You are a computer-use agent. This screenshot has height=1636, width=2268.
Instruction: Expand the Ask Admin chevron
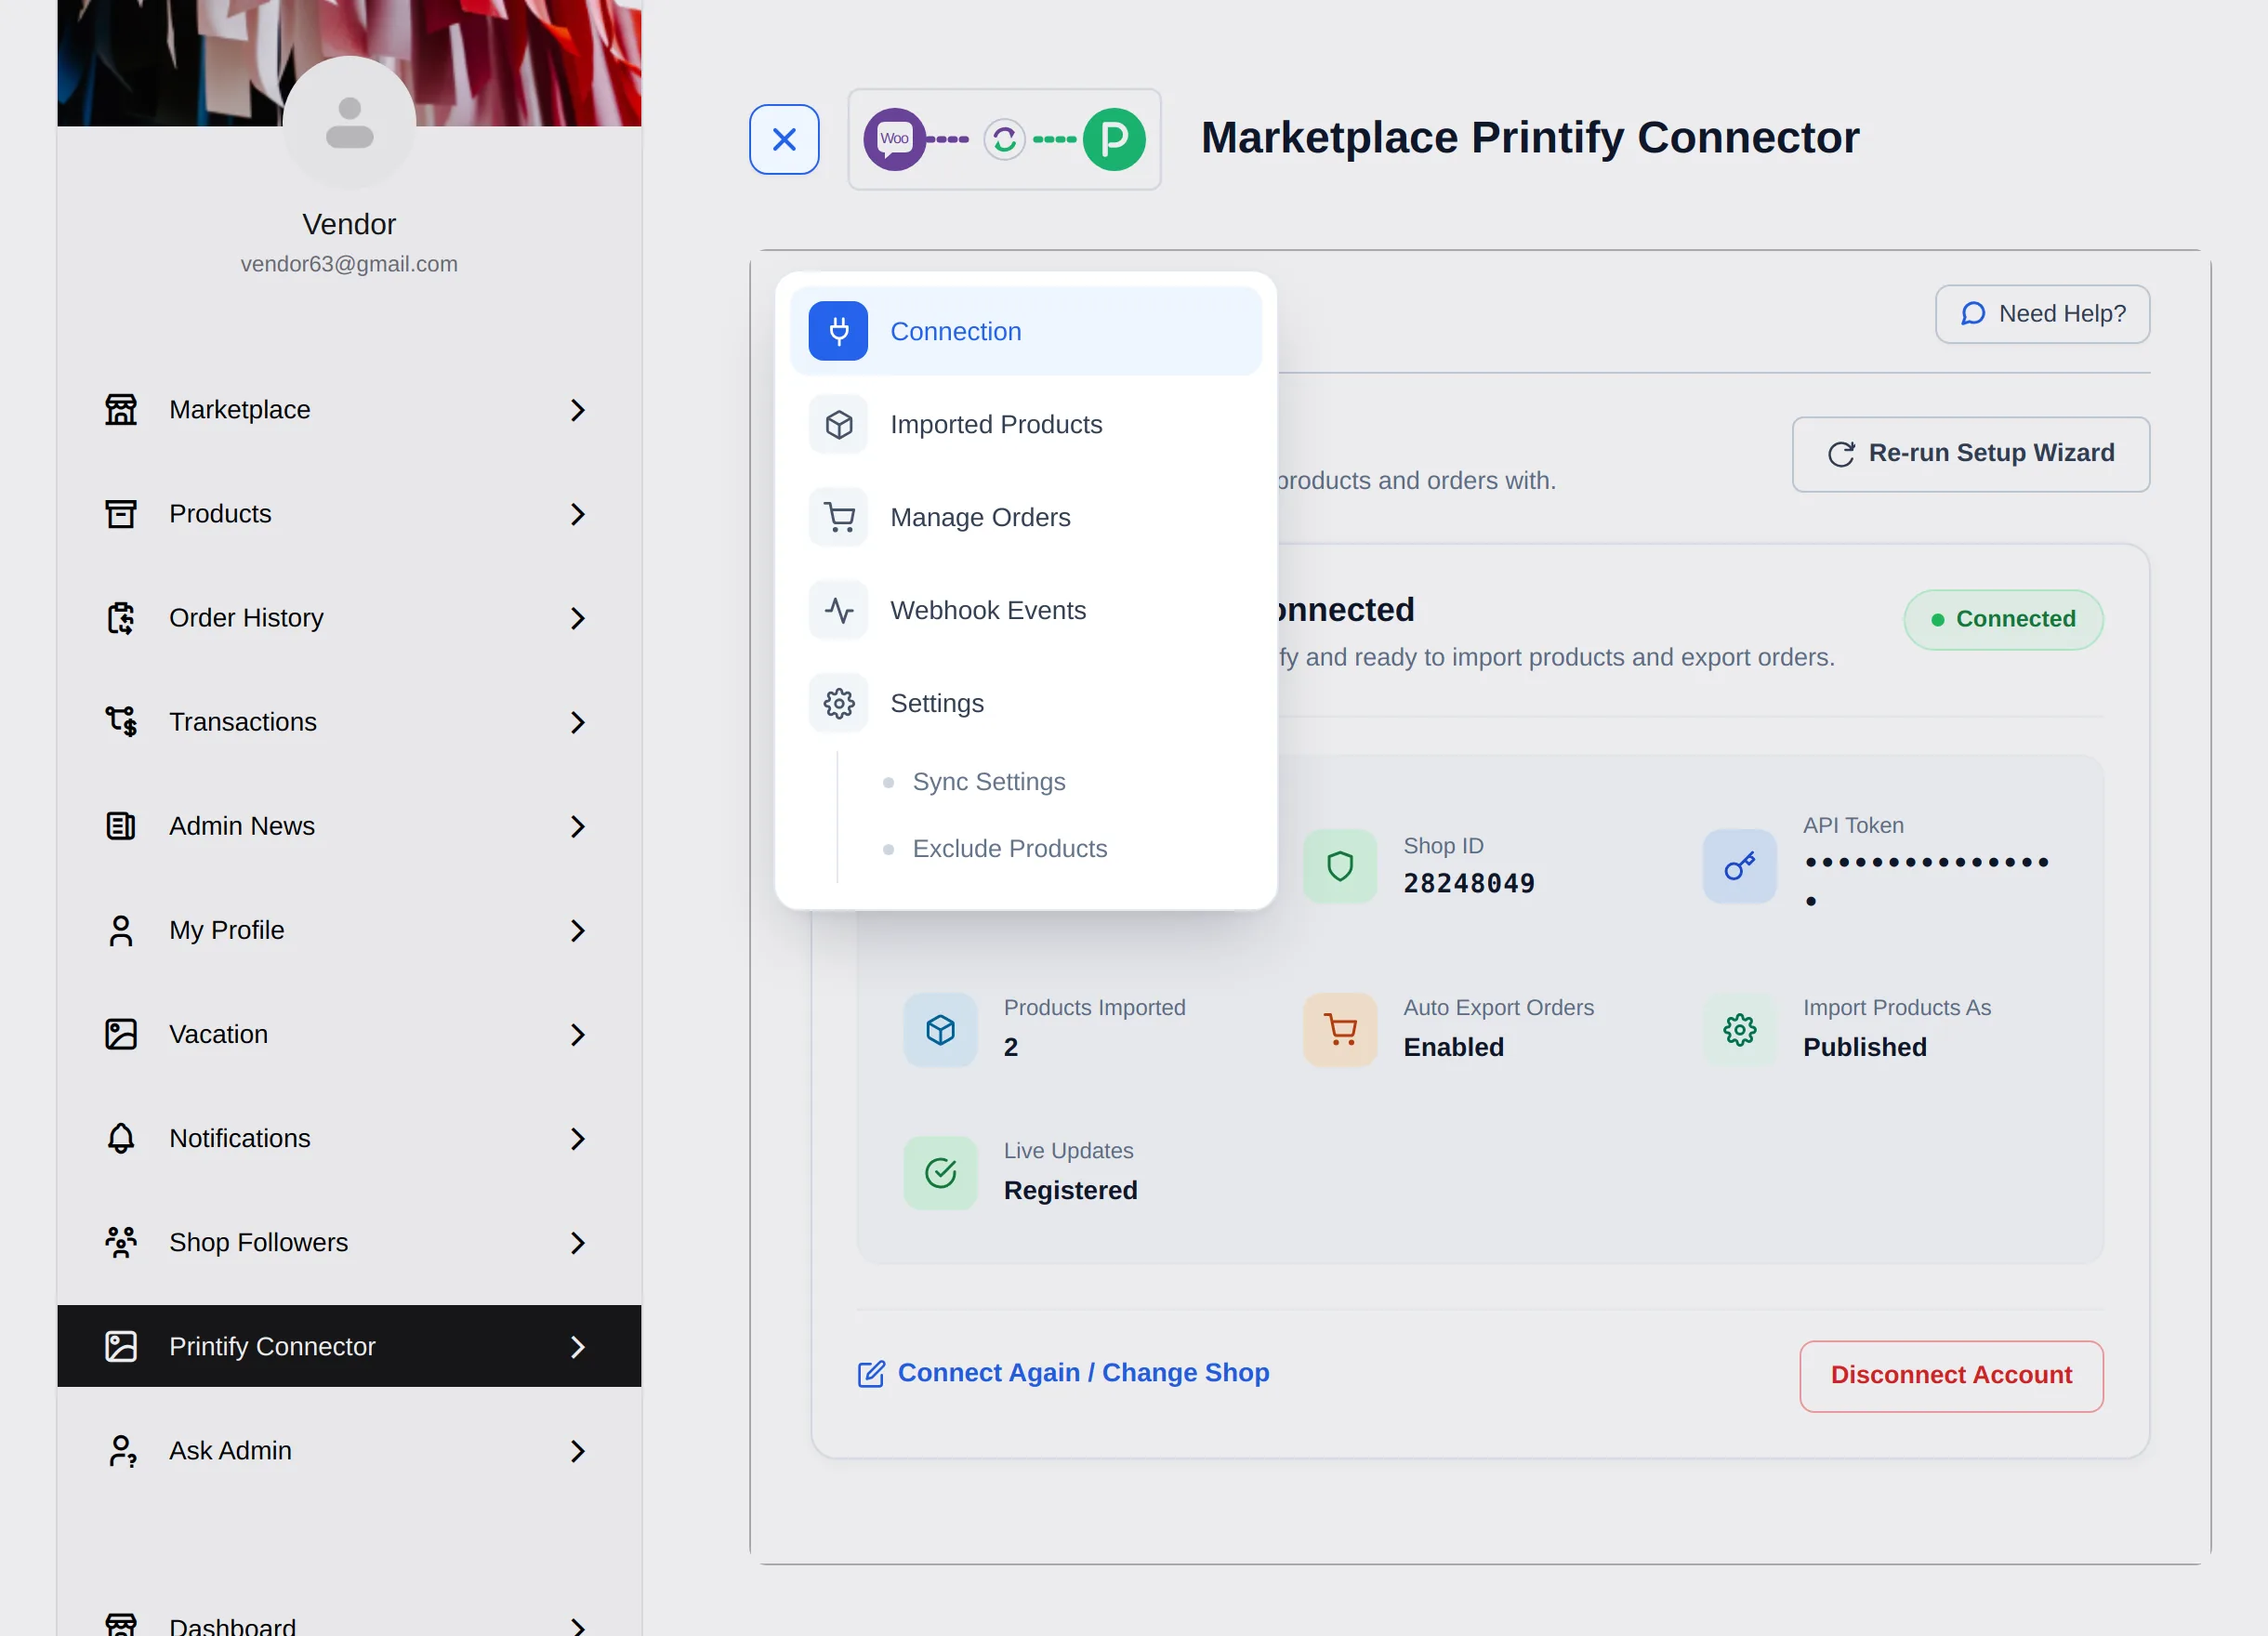point(577,1450)
